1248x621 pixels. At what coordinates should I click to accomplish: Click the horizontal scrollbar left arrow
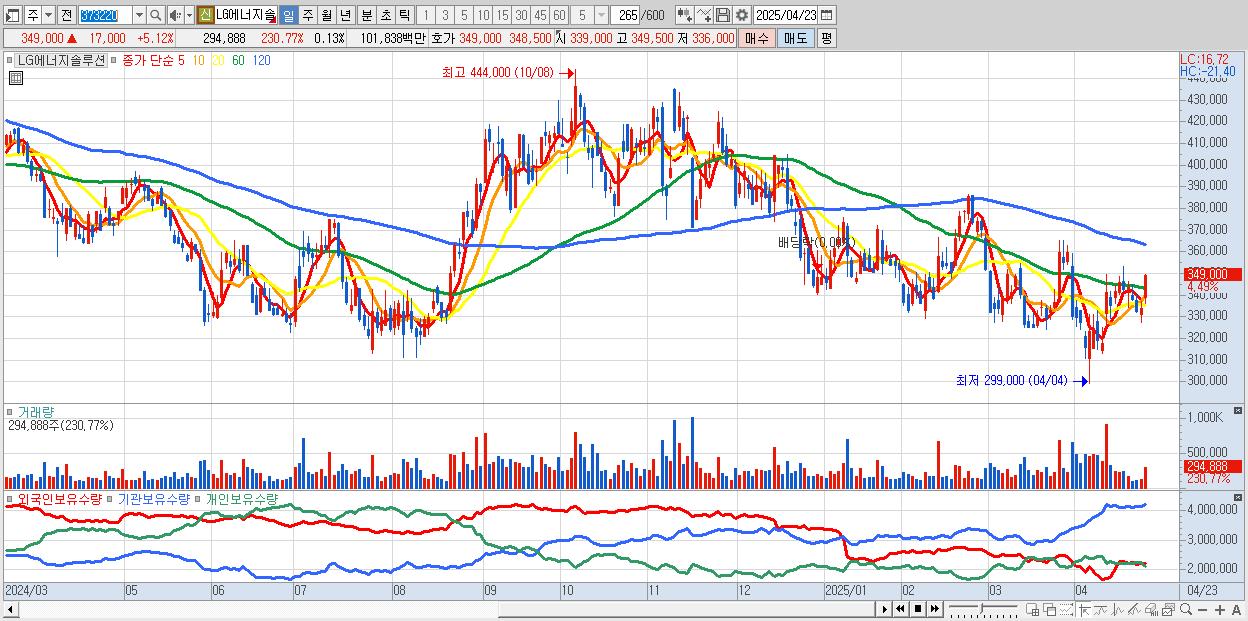click(9, 609)
